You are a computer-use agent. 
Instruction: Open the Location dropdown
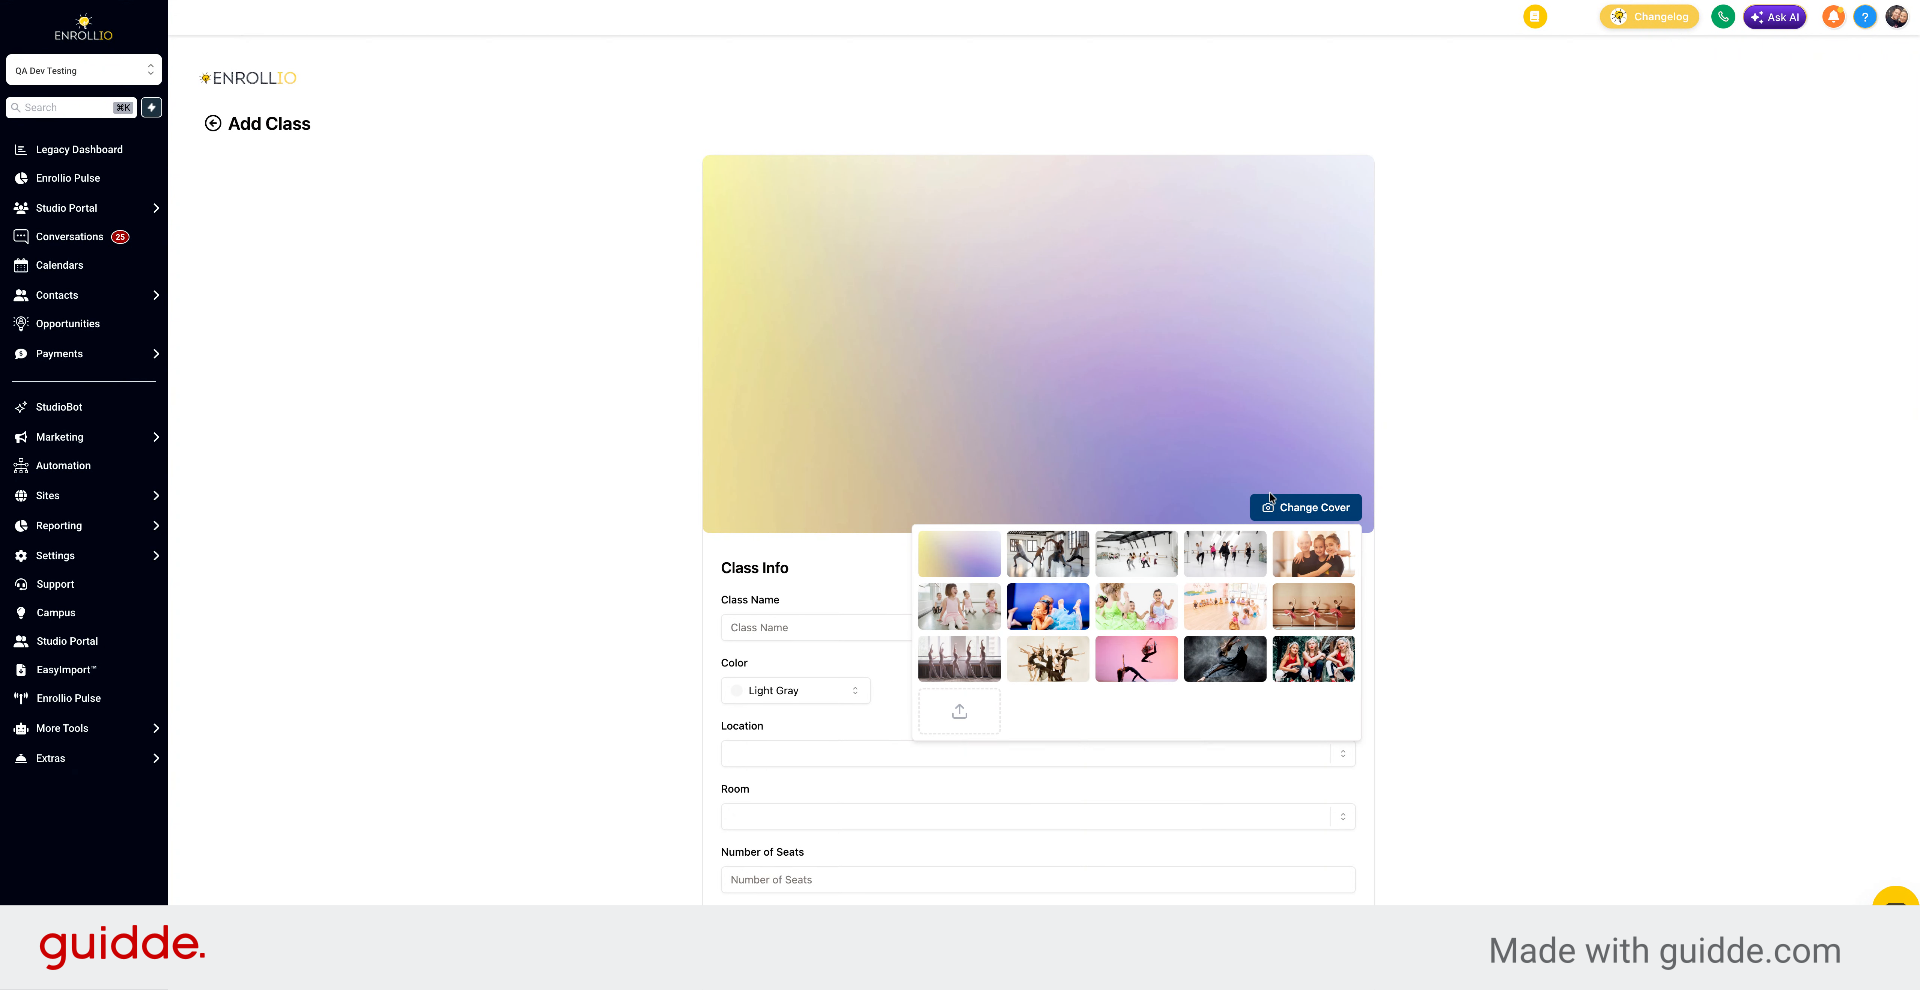pos(1038,754)
